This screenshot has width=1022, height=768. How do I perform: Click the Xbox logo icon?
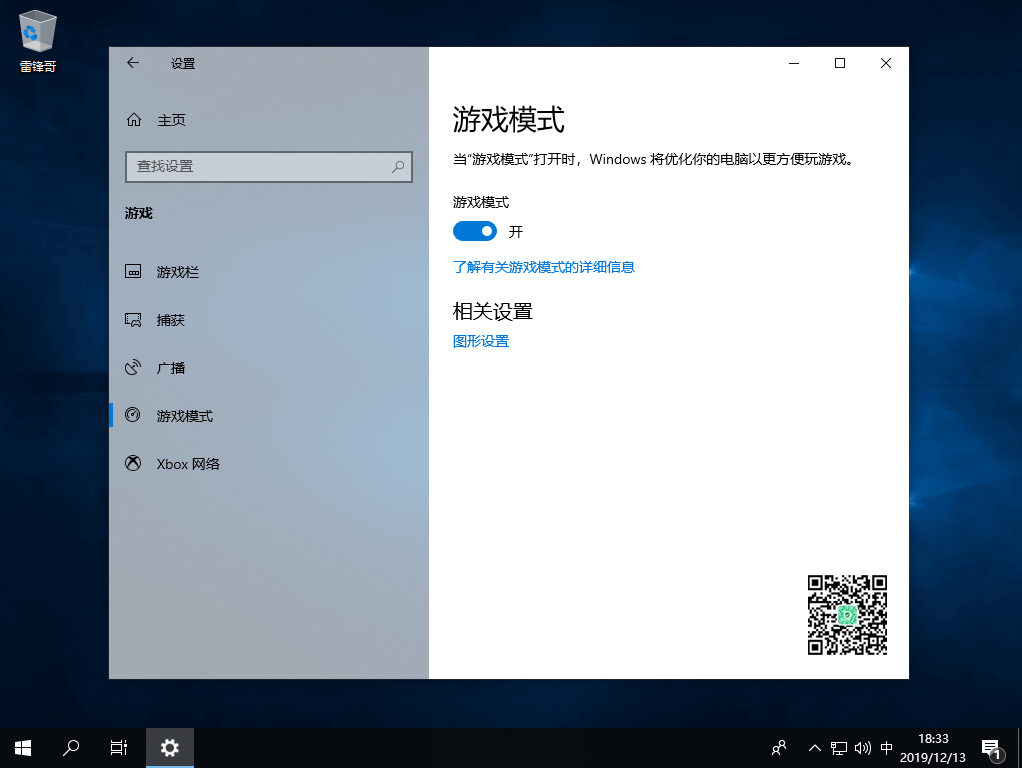[133, 464]
